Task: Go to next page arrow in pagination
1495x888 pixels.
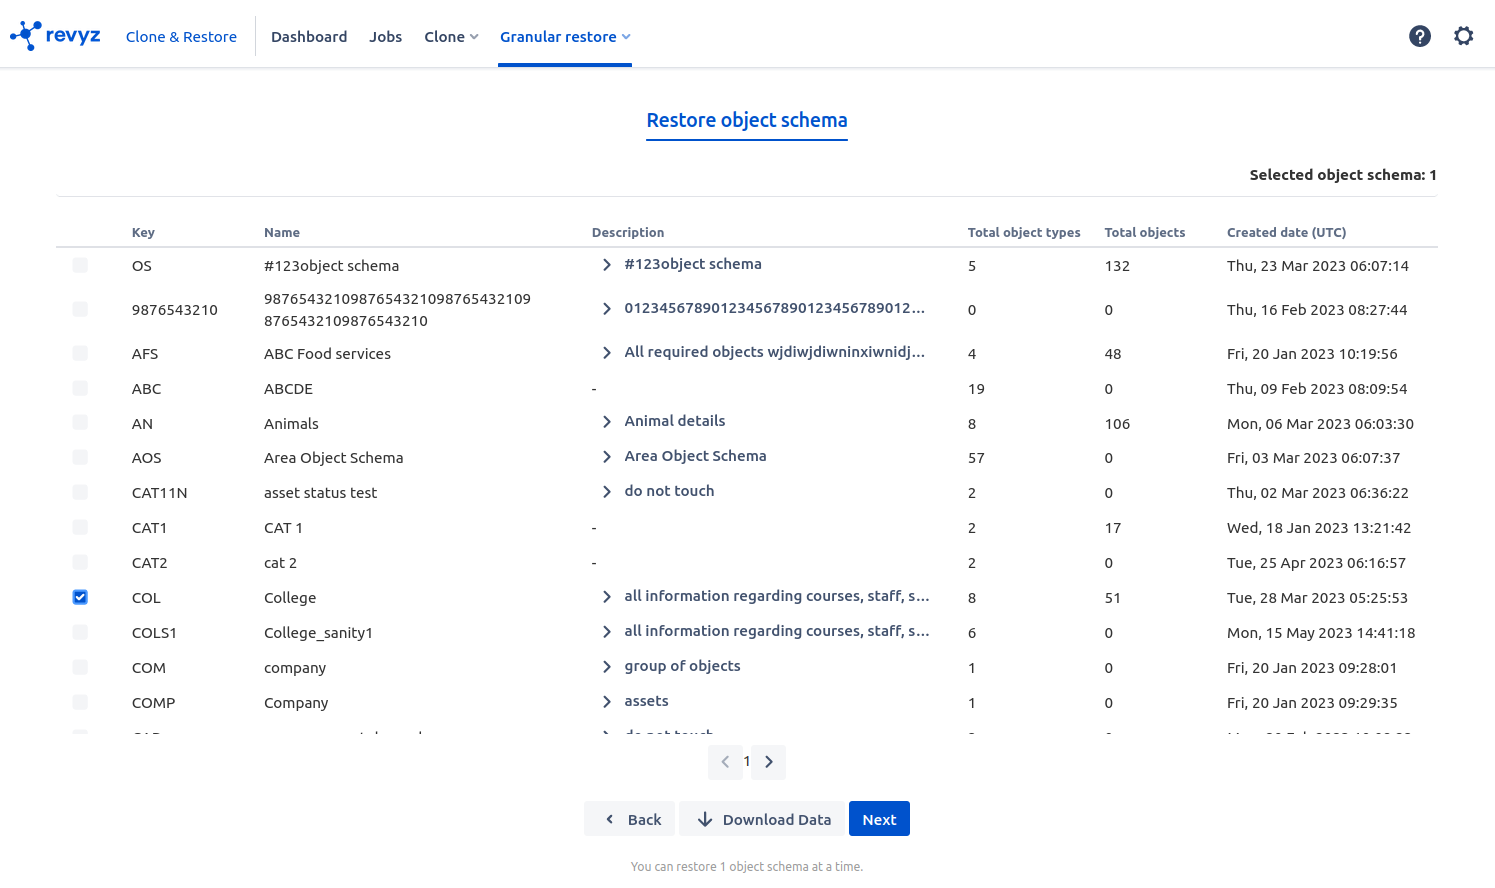Action: 768,762
